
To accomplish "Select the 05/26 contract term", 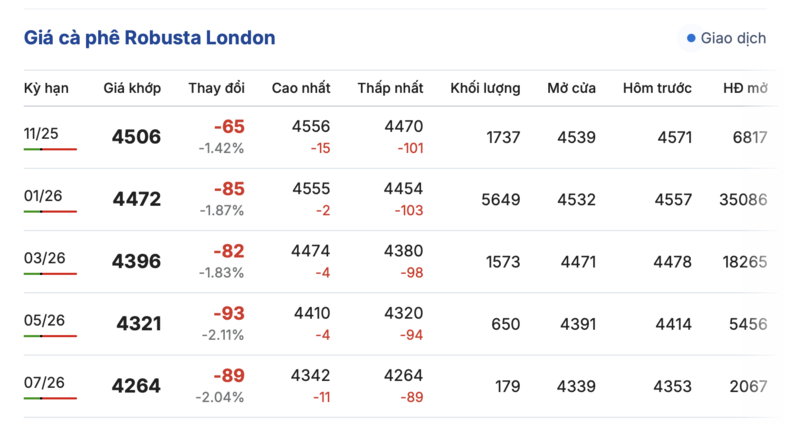I will [x=43, y=320].
